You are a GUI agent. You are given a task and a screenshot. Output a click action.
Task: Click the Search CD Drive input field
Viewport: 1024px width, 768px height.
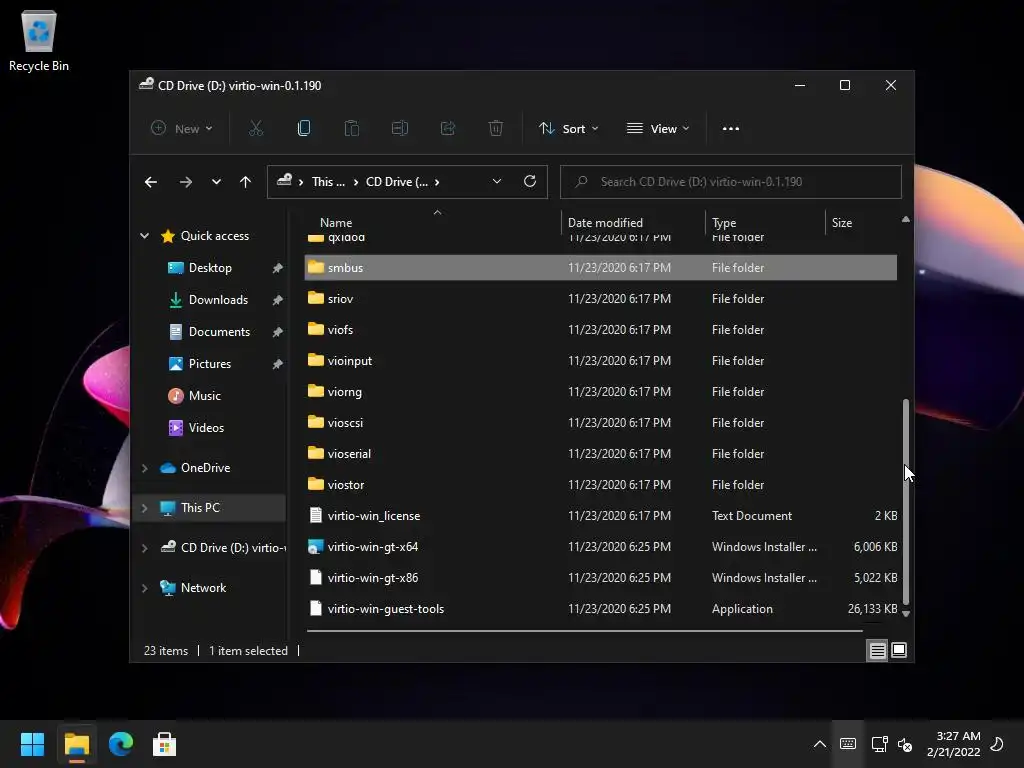pos(731,182)
